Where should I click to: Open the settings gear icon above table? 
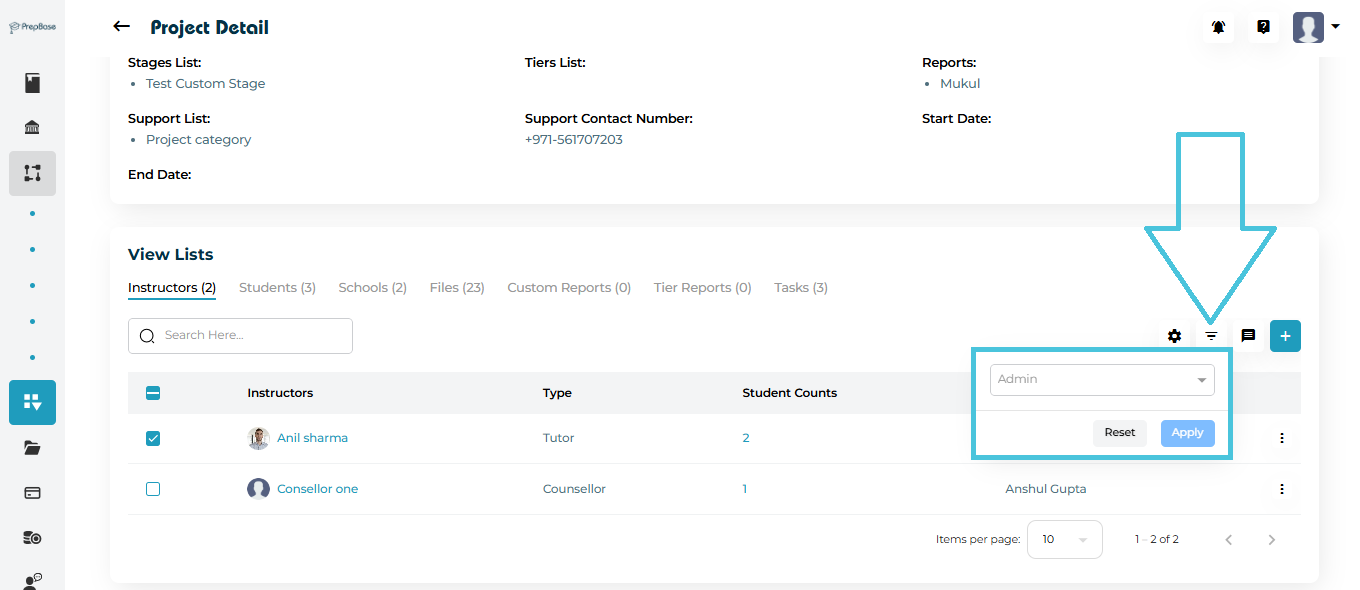(1174, 336)
